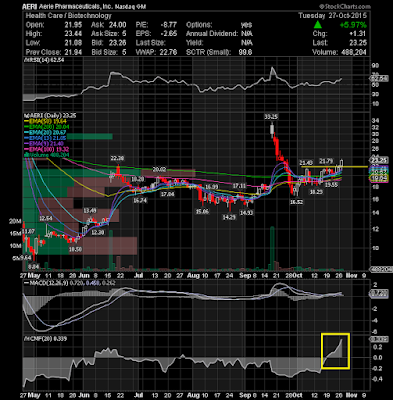Click the date Tuesday 27-Oct-2015

[x=332, y=16]
